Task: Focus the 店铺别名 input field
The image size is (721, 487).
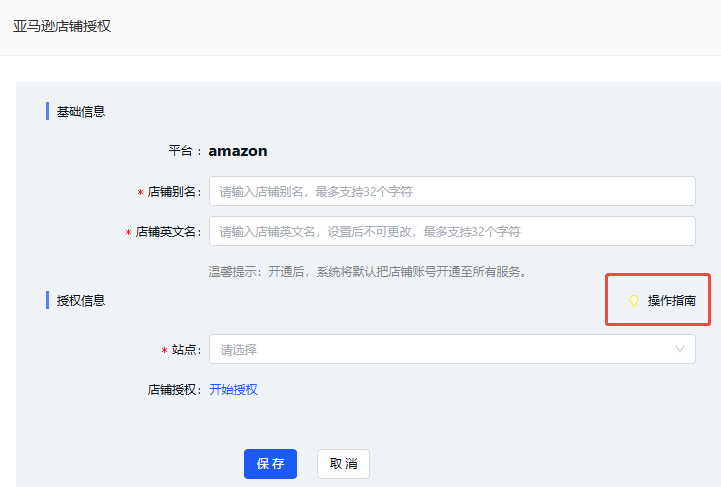Action: tap(452, 191)
